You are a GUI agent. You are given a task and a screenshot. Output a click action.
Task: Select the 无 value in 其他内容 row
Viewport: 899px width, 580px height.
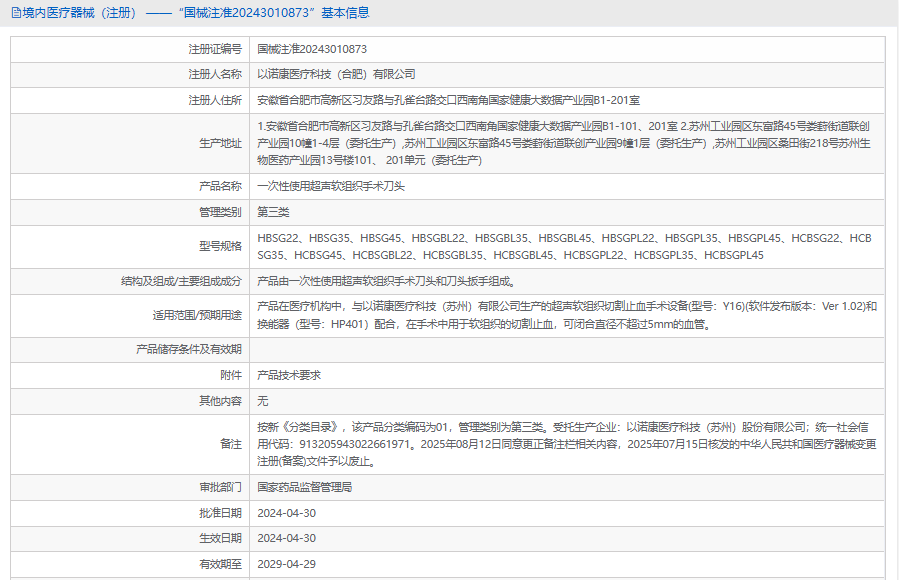(x=263, y=401)
